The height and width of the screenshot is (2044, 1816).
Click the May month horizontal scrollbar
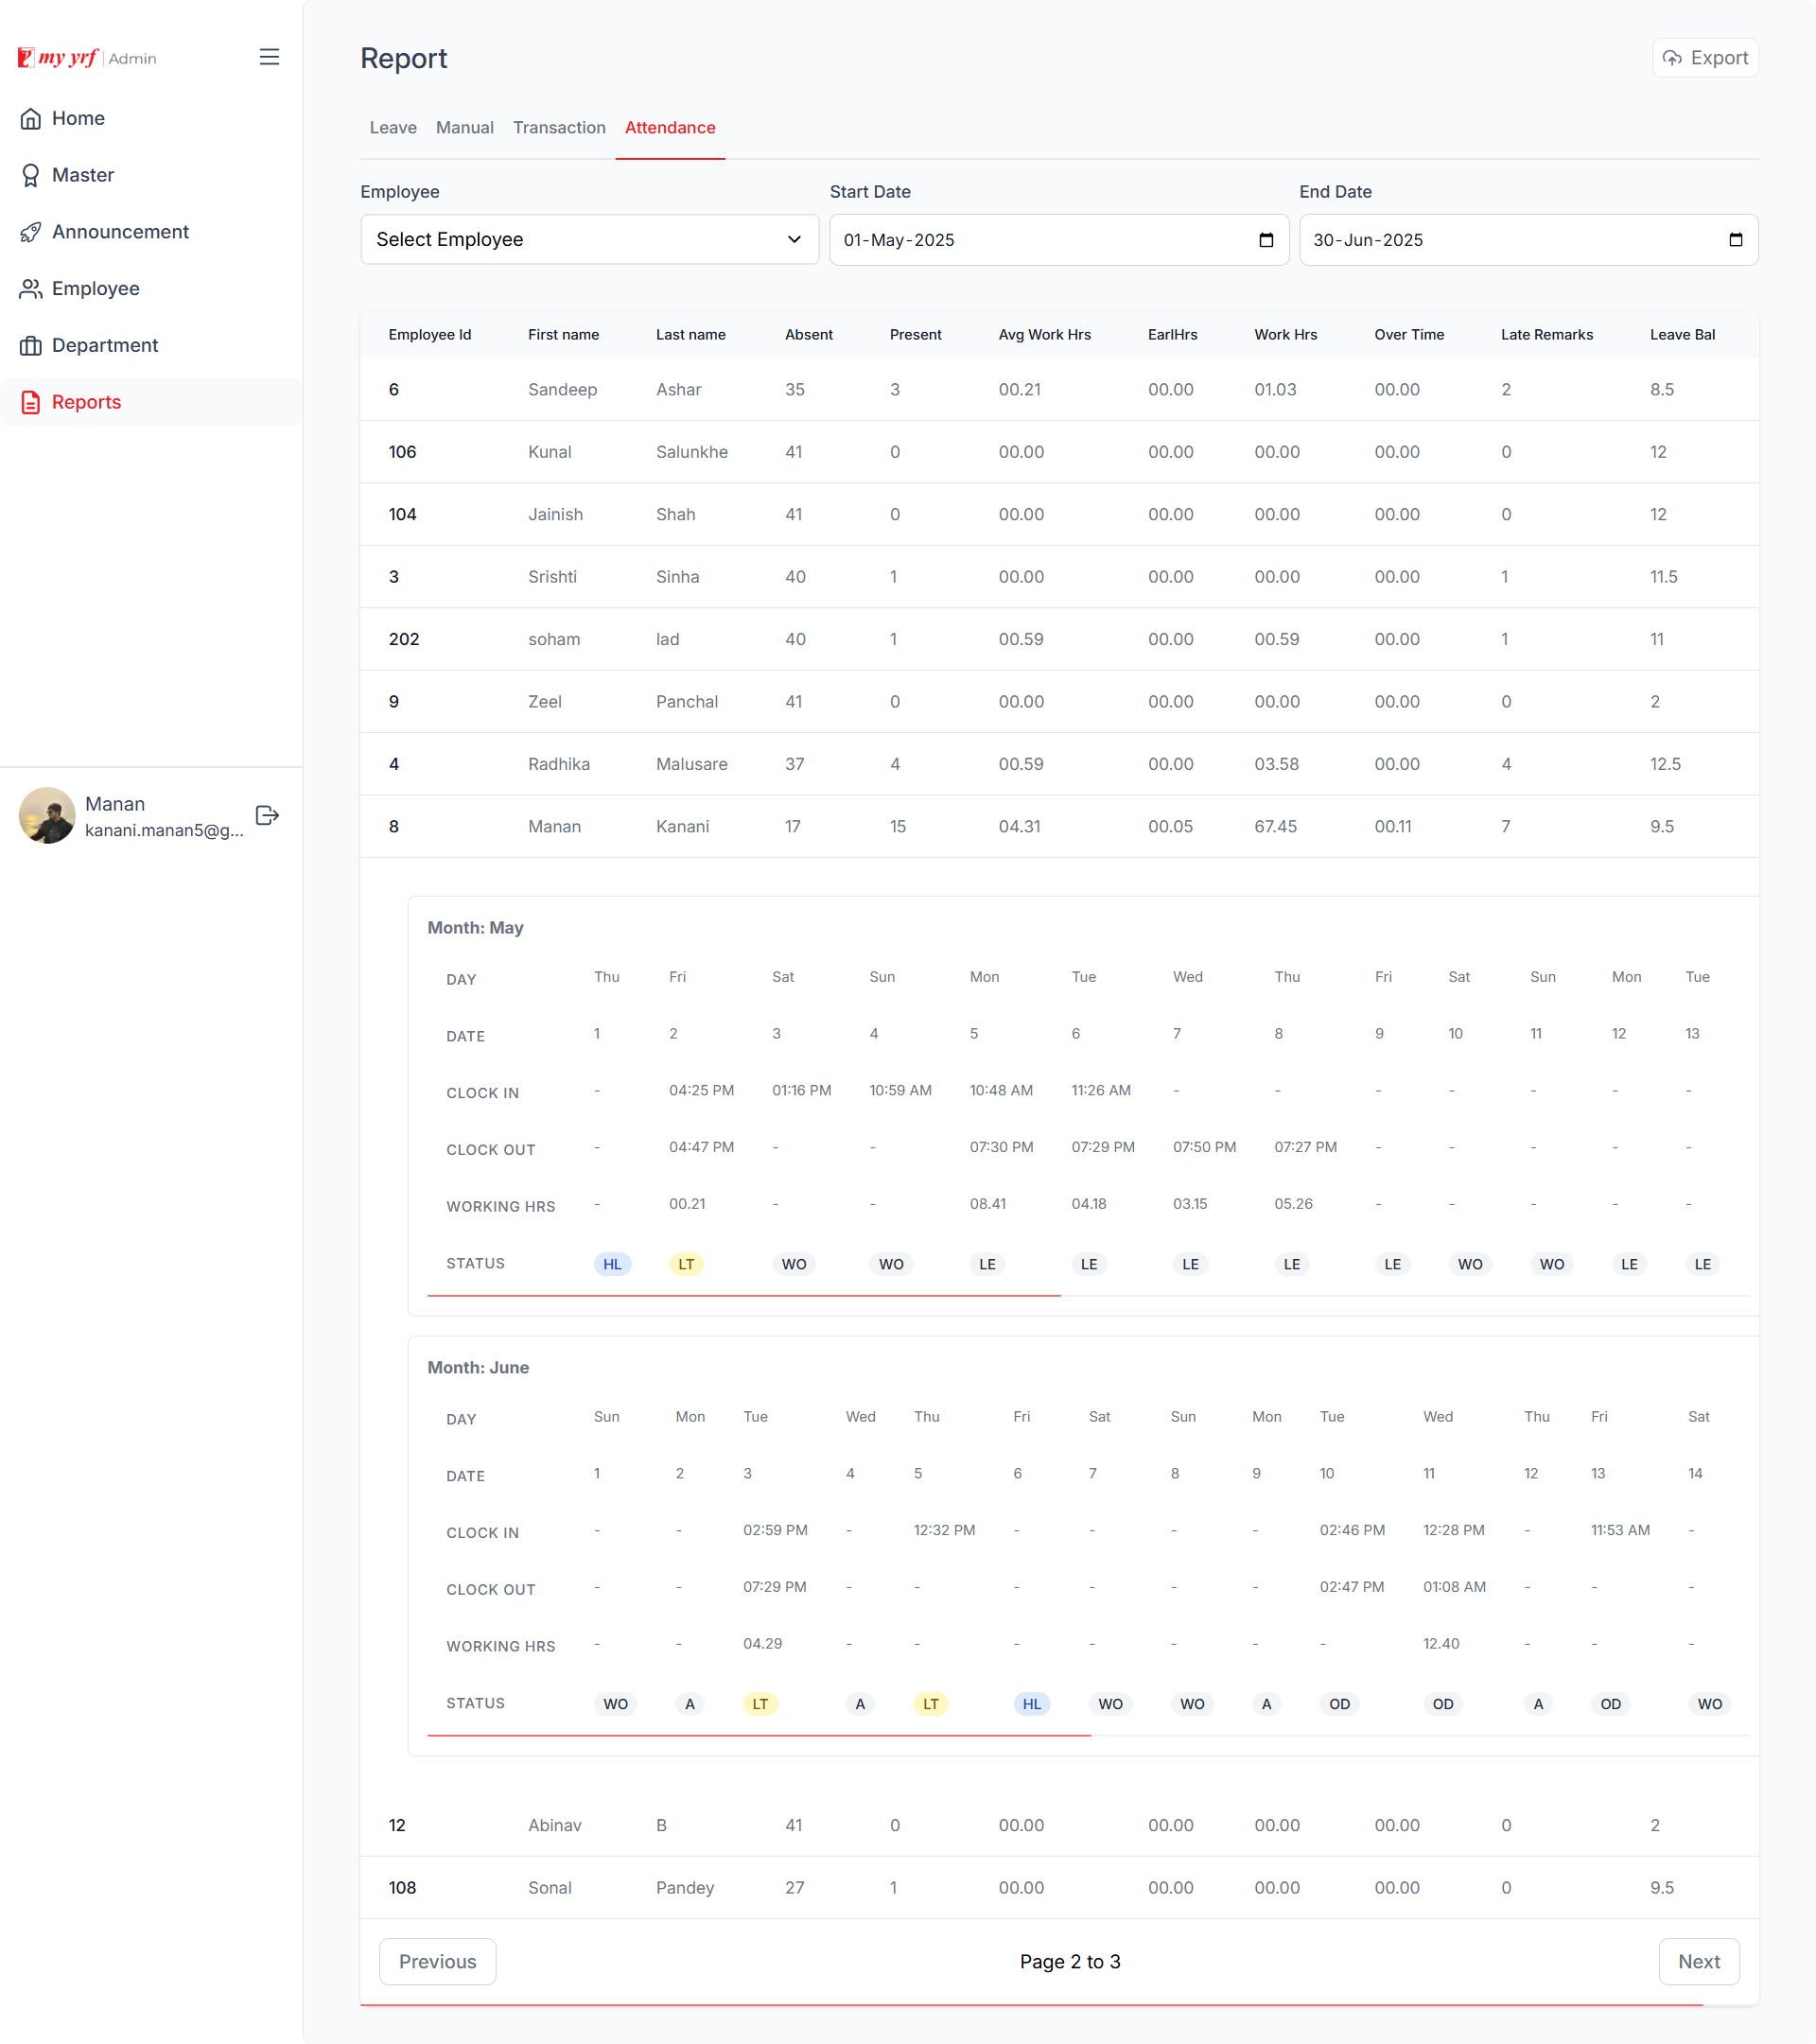tap(743, 1296)
